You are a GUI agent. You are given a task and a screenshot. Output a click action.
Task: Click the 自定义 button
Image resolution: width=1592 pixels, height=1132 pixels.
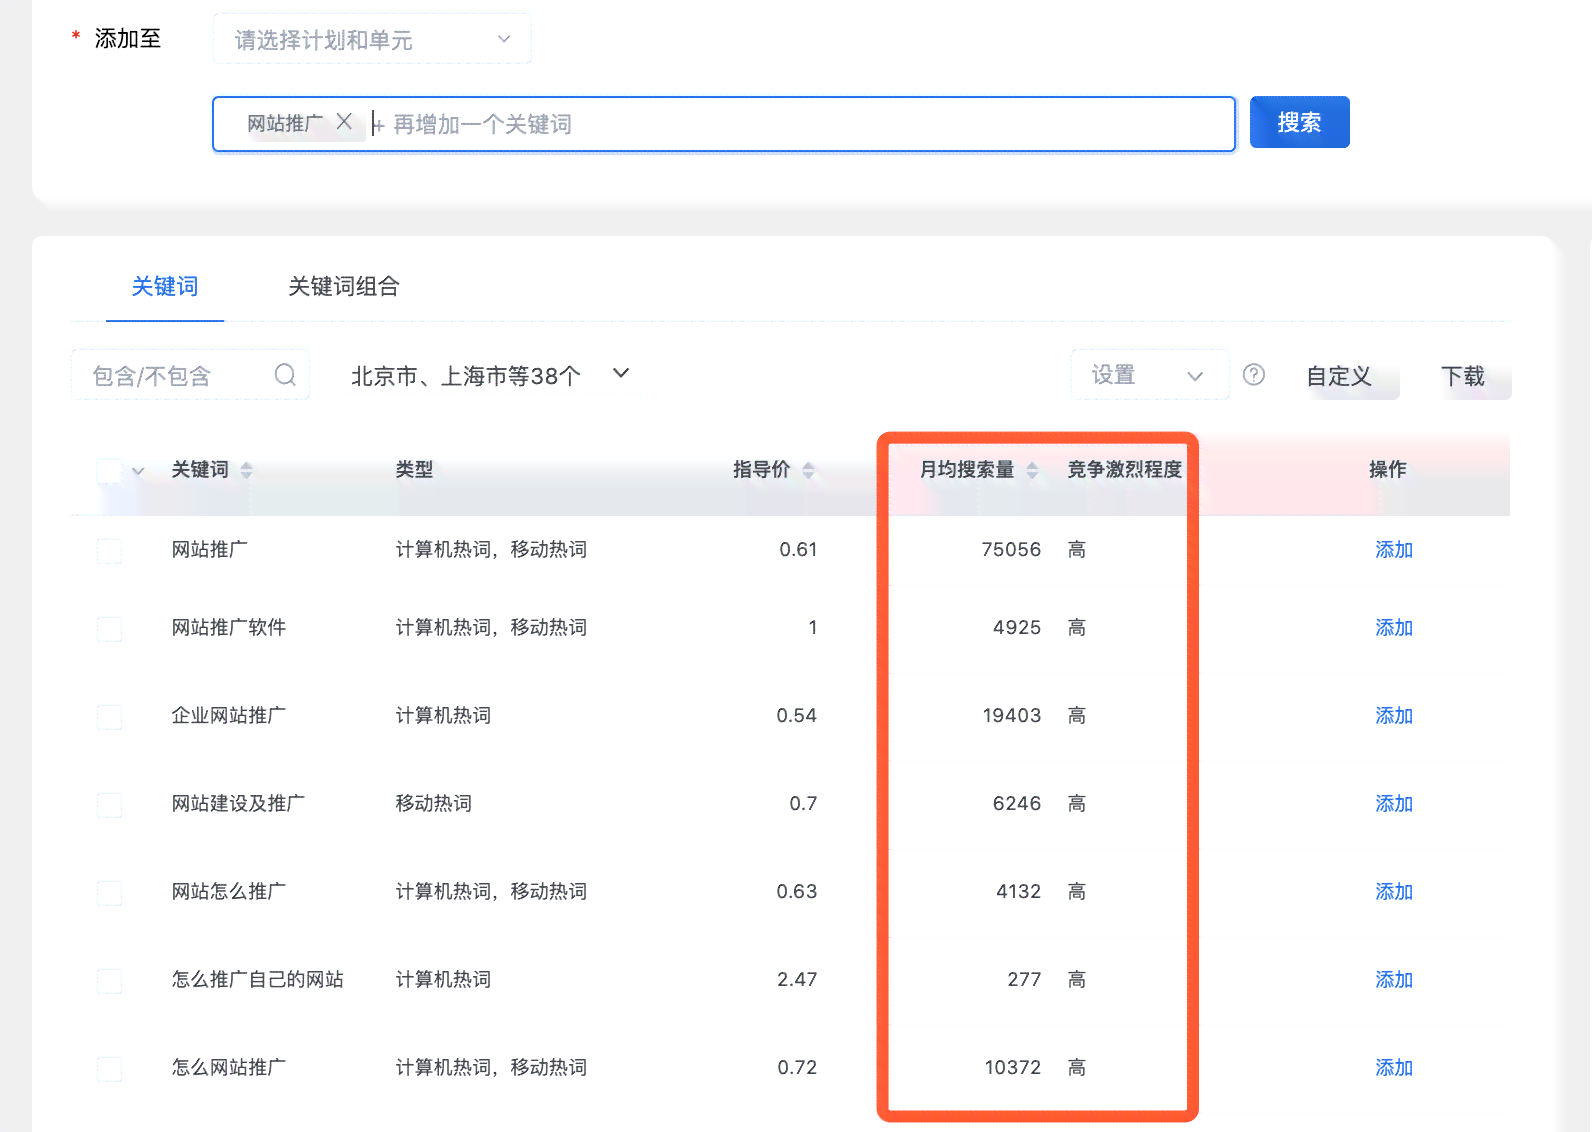coord(1339,376)
